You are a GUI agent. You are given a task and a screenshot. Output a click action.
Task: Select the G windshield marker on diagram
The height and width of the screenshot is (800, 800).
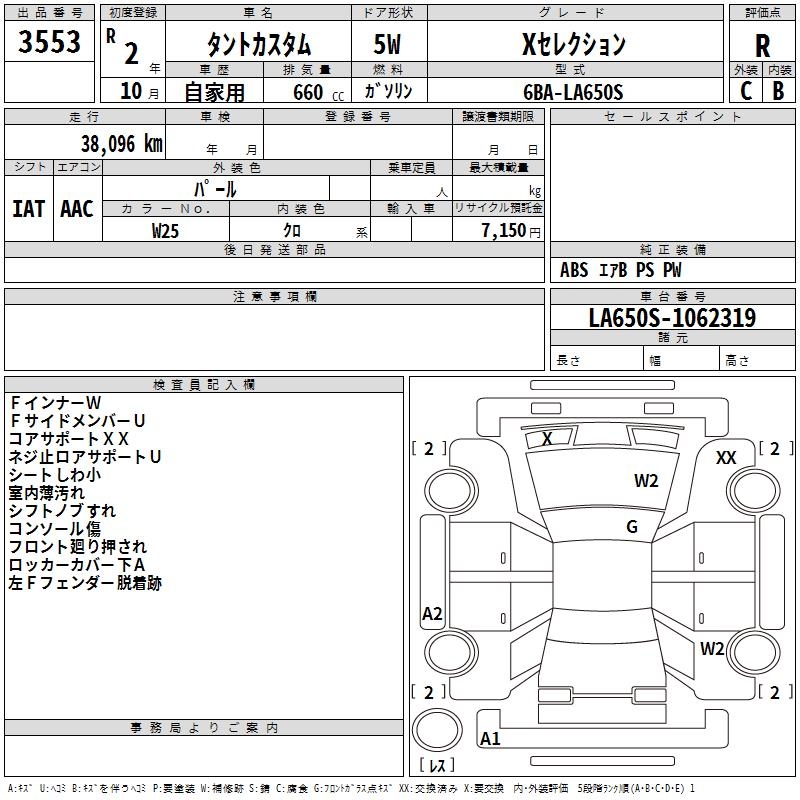[632, 527]
